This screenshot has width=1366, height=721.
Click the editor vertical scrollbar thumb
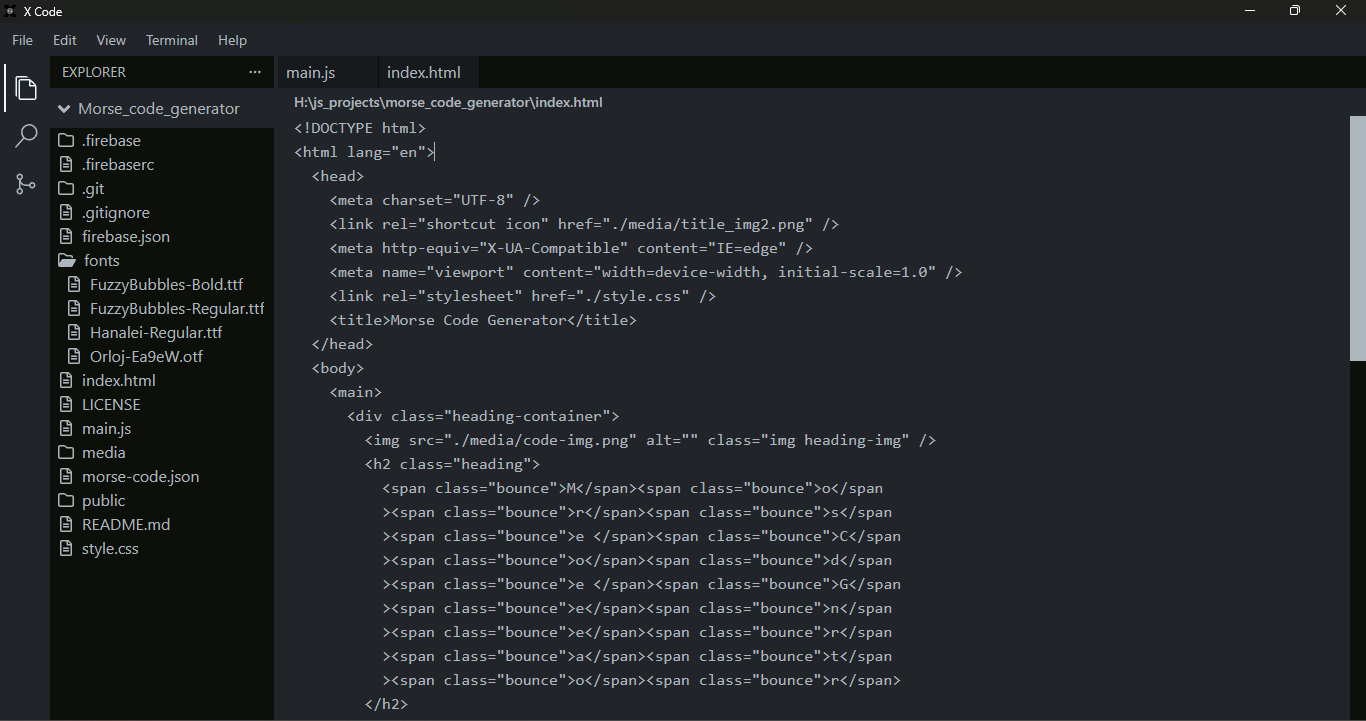tap(1357, 238)
